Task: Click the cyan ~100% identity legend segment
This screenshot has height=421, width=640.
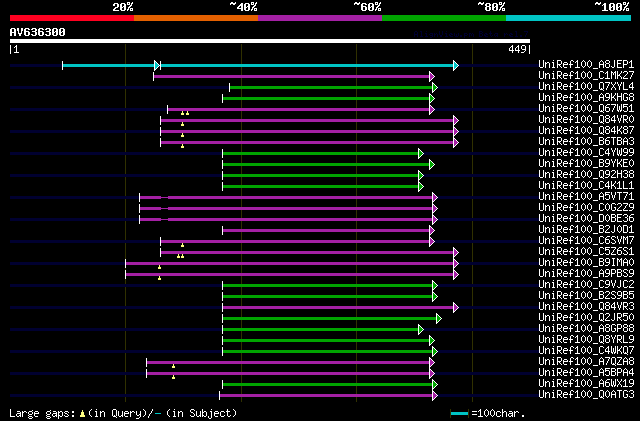Action: [569, 18]
